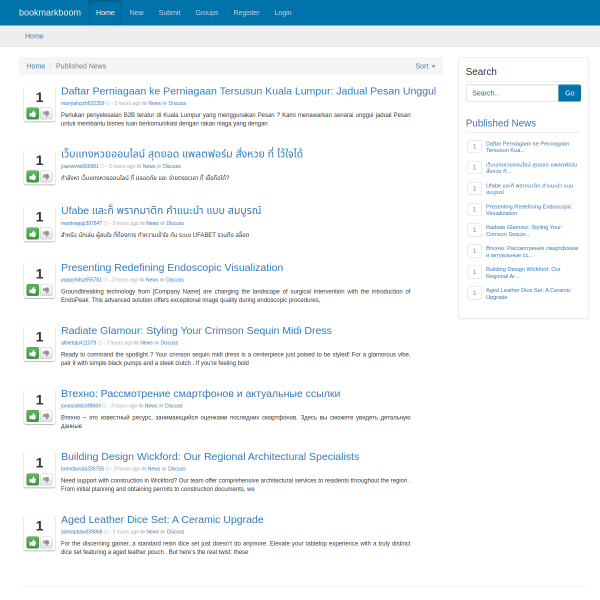Open Building Design Wickford article title

(210, 457)
